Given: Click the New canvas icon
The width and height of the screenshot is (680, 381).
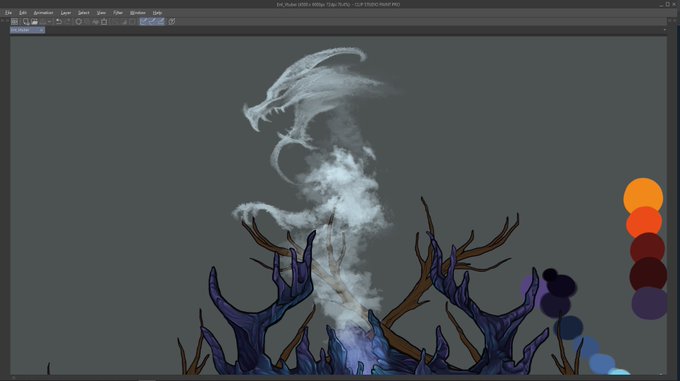Looking at the screenshot, I should [26, 21].
